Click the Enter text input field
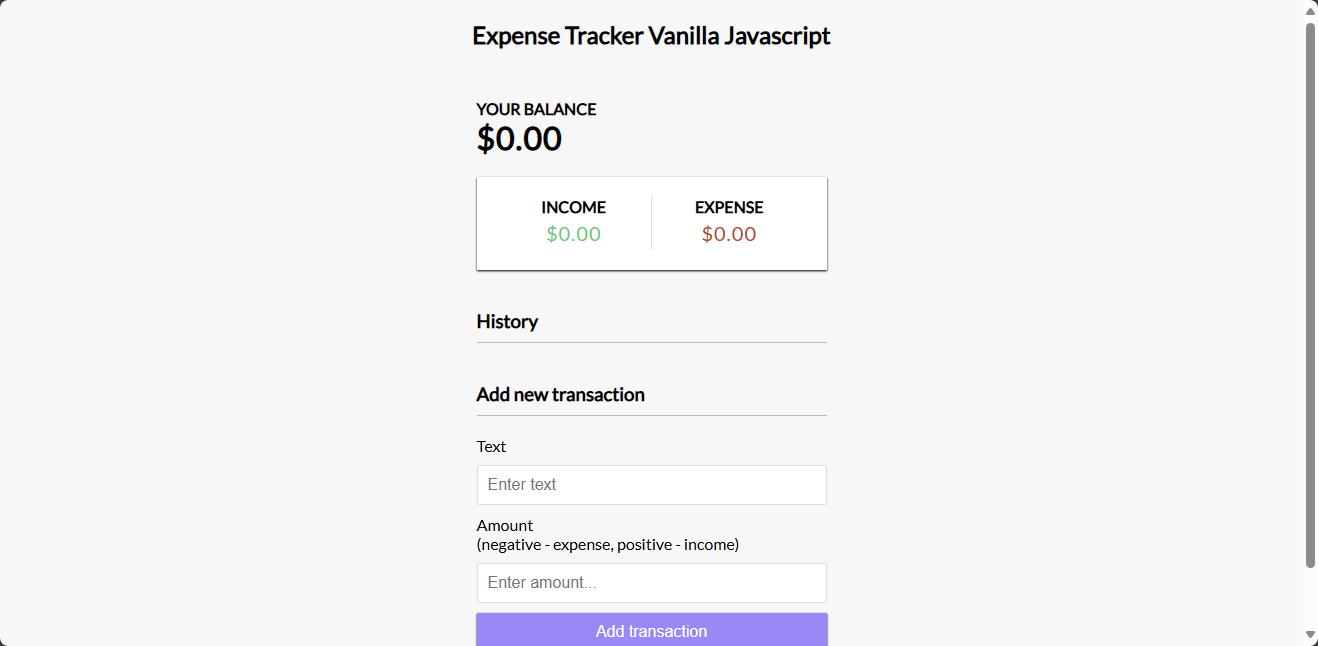 tap(652, 485)
